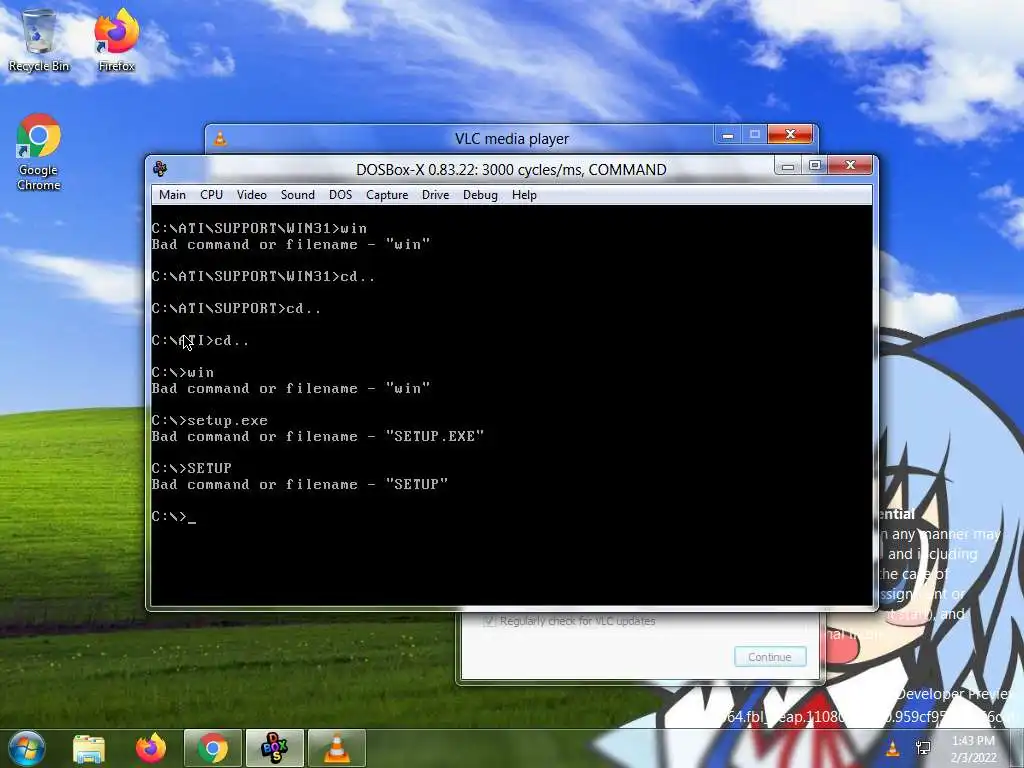Launch Firefox from the taskbar
This screenshot has height=768, width=1024.
151,748
